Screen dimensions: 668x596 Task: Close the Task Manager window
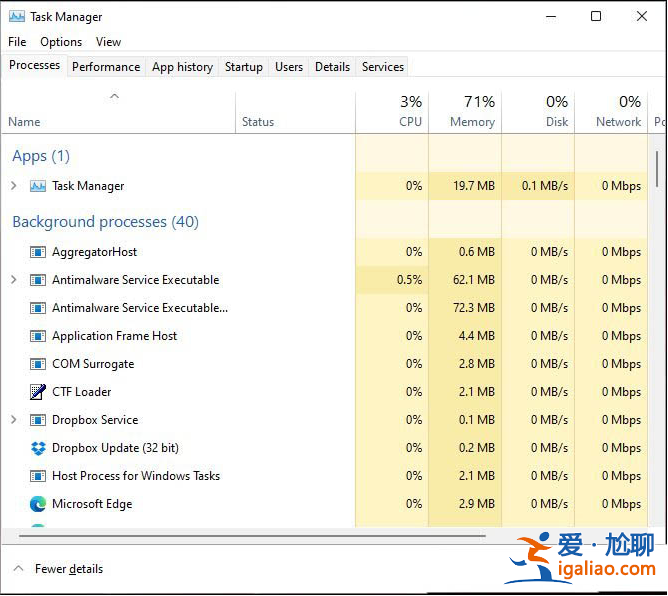pos(642,17)
